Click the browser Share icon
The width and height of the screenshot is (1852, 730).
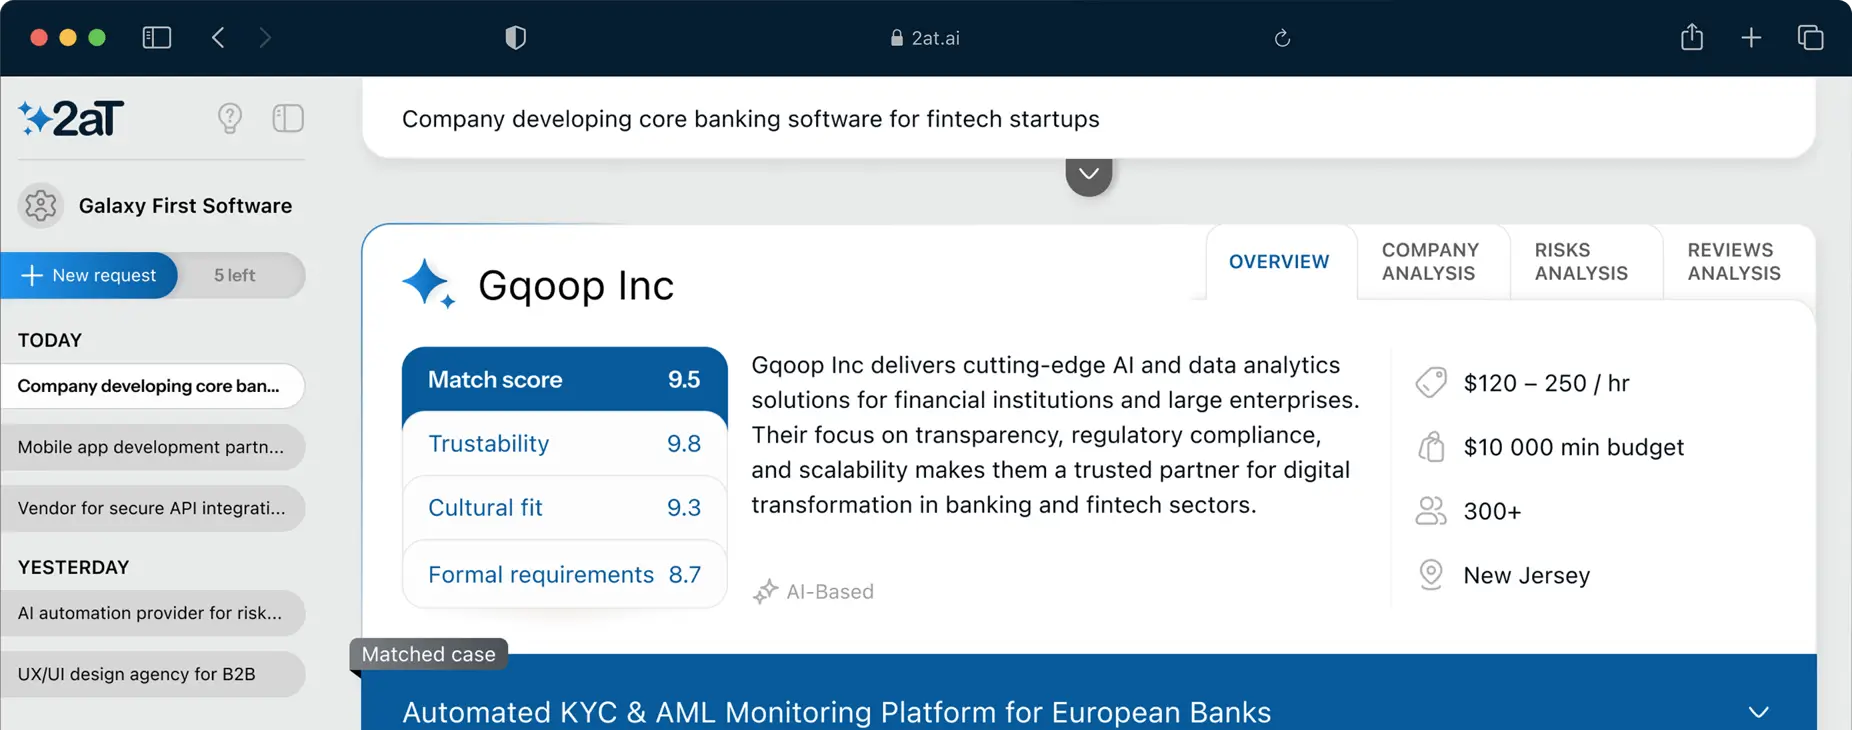[x=1691, y=38]
